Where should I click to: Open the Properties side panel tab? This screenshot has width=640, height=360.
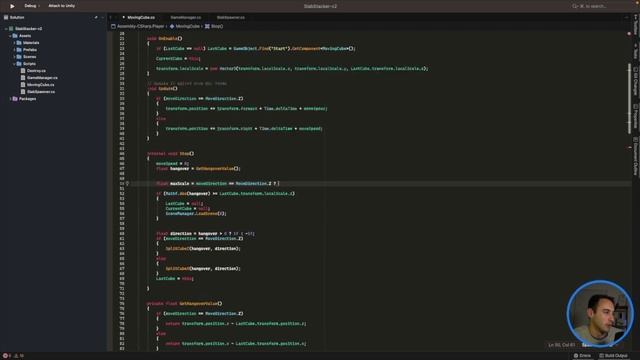pyautogui.click(x=636, y=117)
